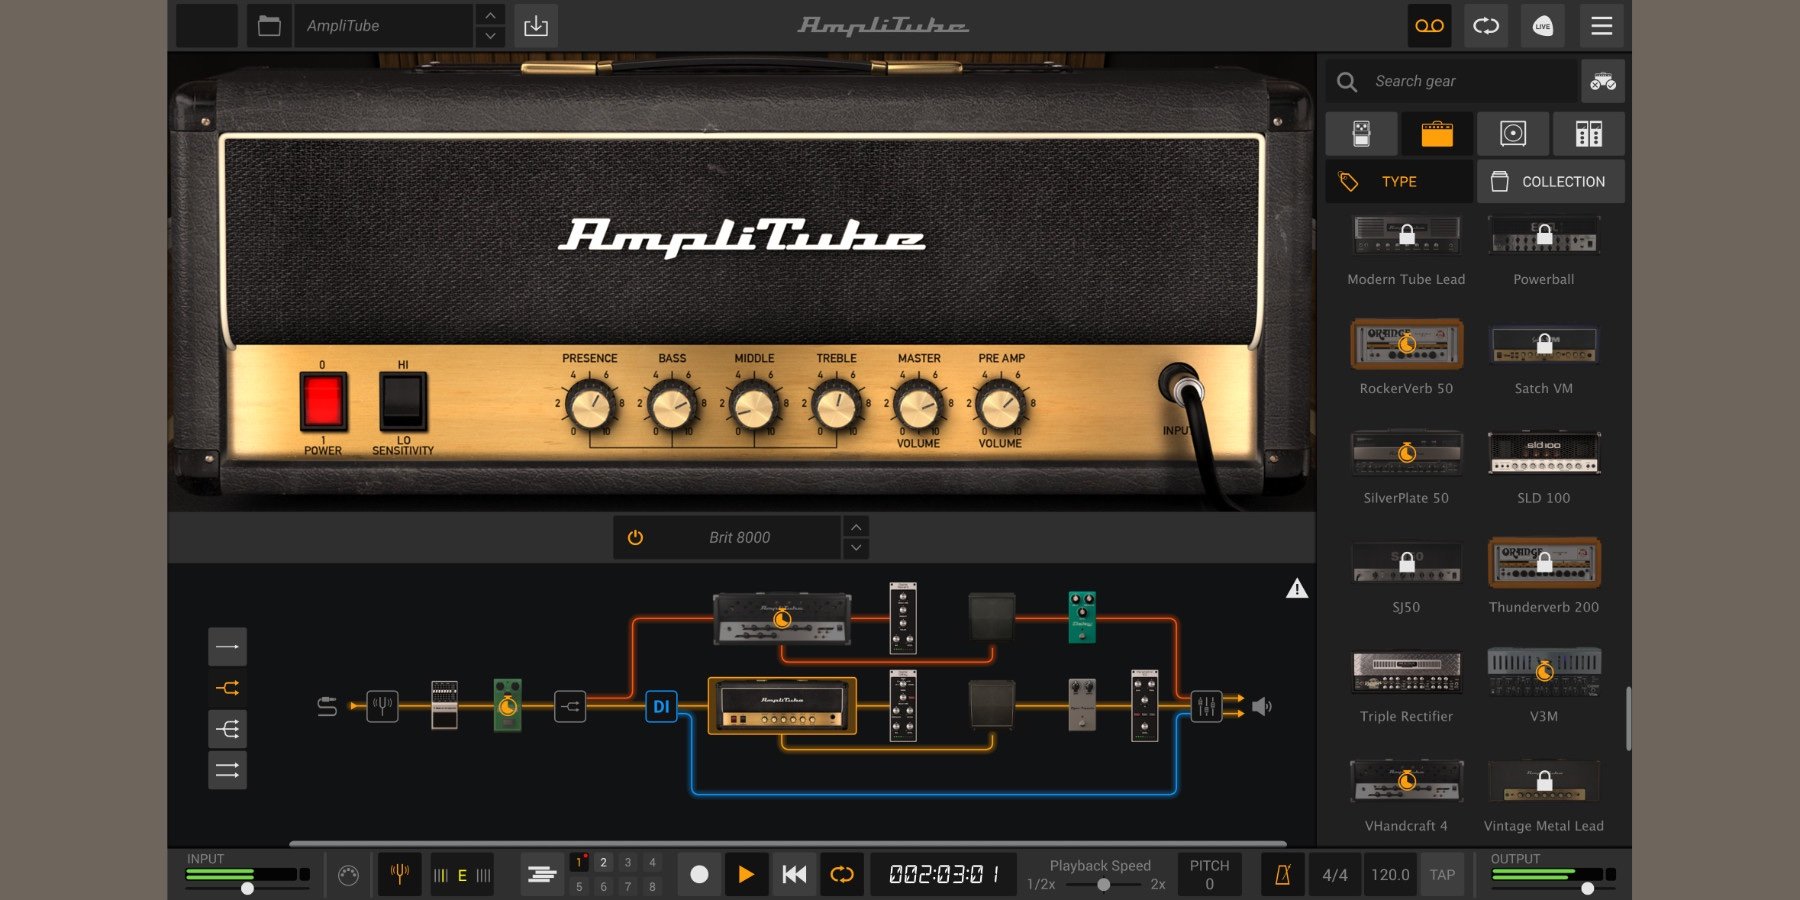
Task: Select the stomp pedal gear category icon
Action: pos(1361,134)
